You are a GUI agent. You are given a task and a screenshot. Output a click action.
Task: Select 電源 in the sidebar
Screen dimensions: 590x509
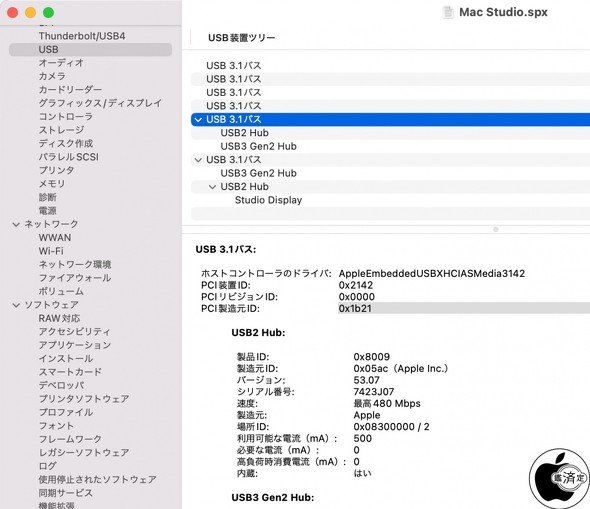47,211
